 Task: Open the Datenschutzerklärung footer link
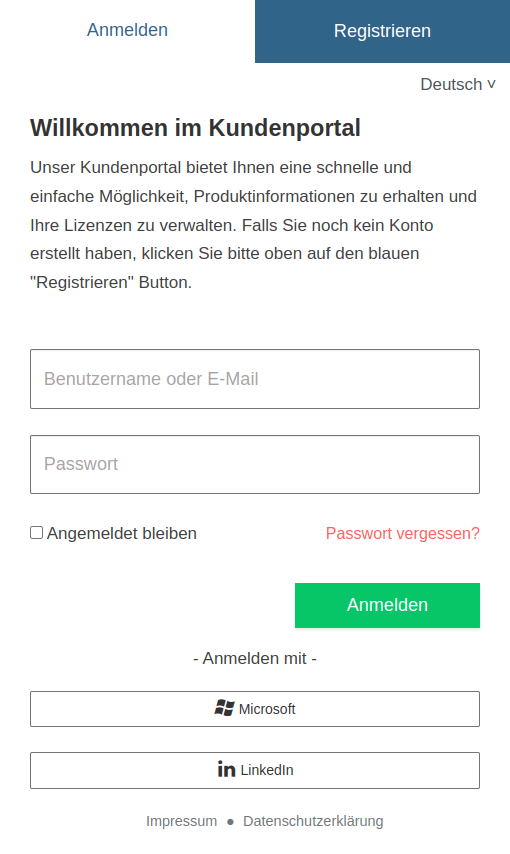(313, 821)
